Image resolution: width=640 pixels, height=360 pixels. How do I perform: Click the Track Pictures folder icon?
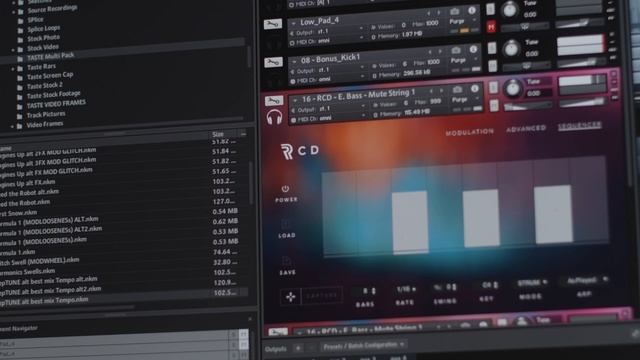coord(20,117)
